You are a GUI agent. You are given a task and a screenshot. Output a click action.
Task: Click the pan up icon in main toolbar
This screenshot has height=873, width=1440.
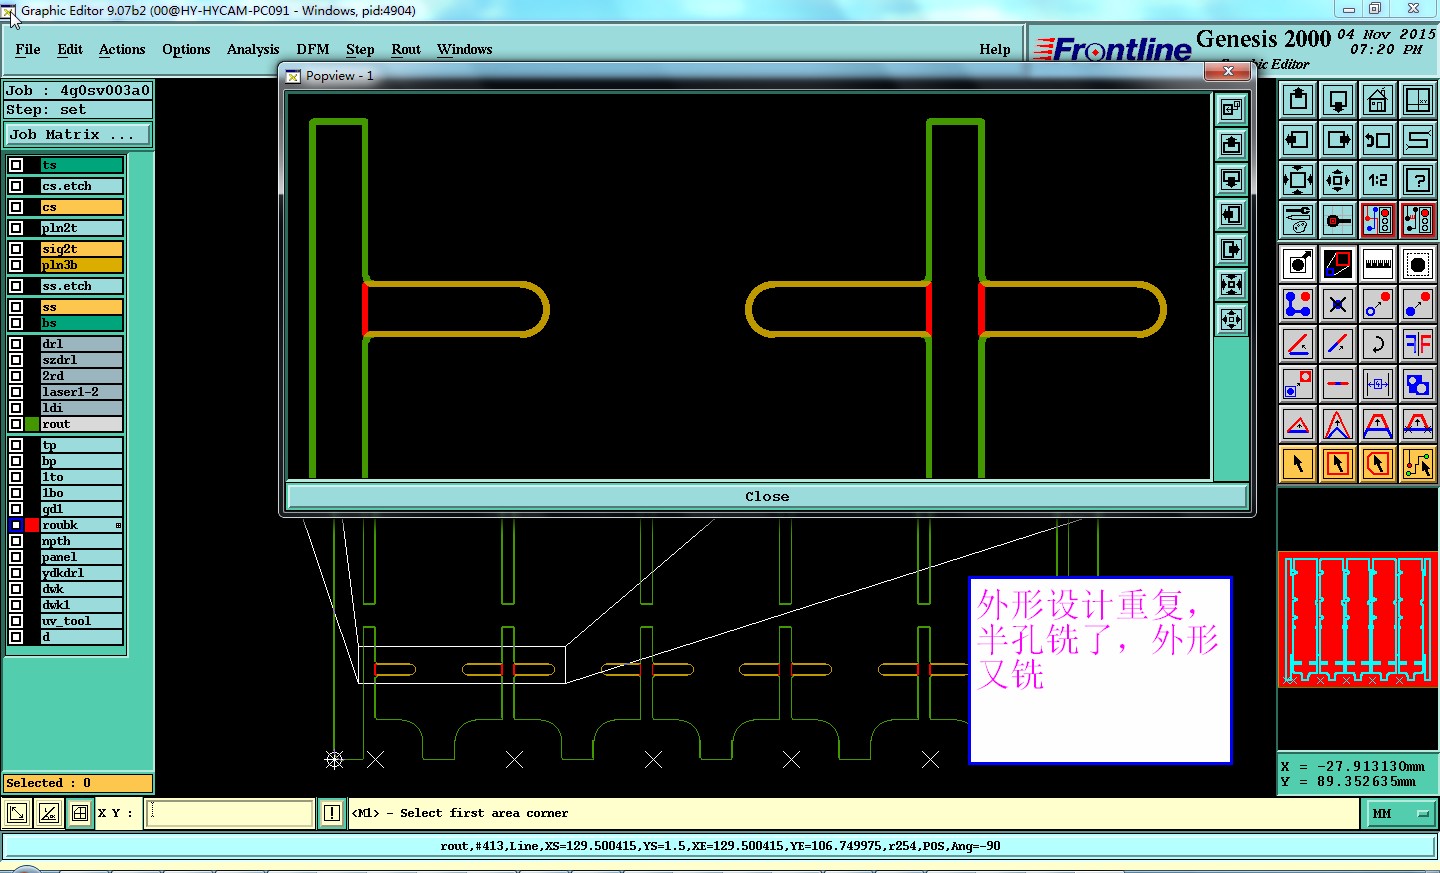tap(1298, 100)
